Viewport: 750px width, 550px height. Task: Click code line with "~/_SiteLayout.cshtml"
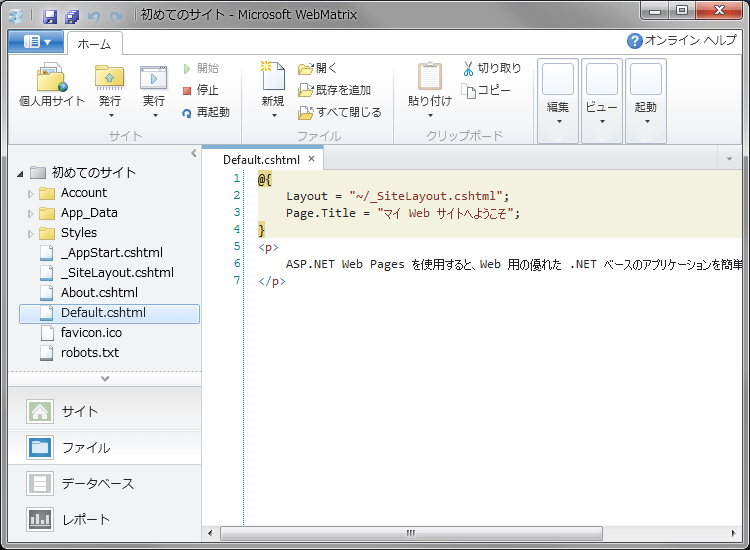pyautogui.click(x=397, y=196)
